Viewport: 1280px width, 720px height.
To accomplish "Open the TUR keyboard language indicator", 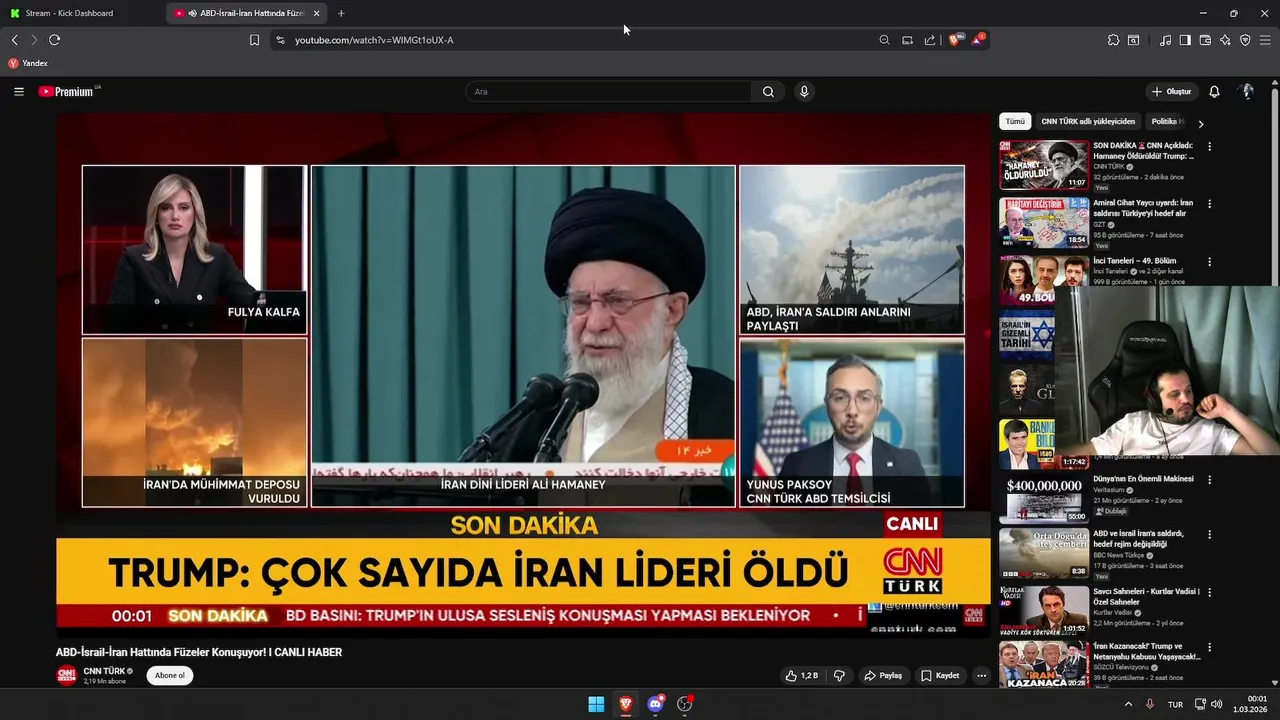I will (1176, 704).
